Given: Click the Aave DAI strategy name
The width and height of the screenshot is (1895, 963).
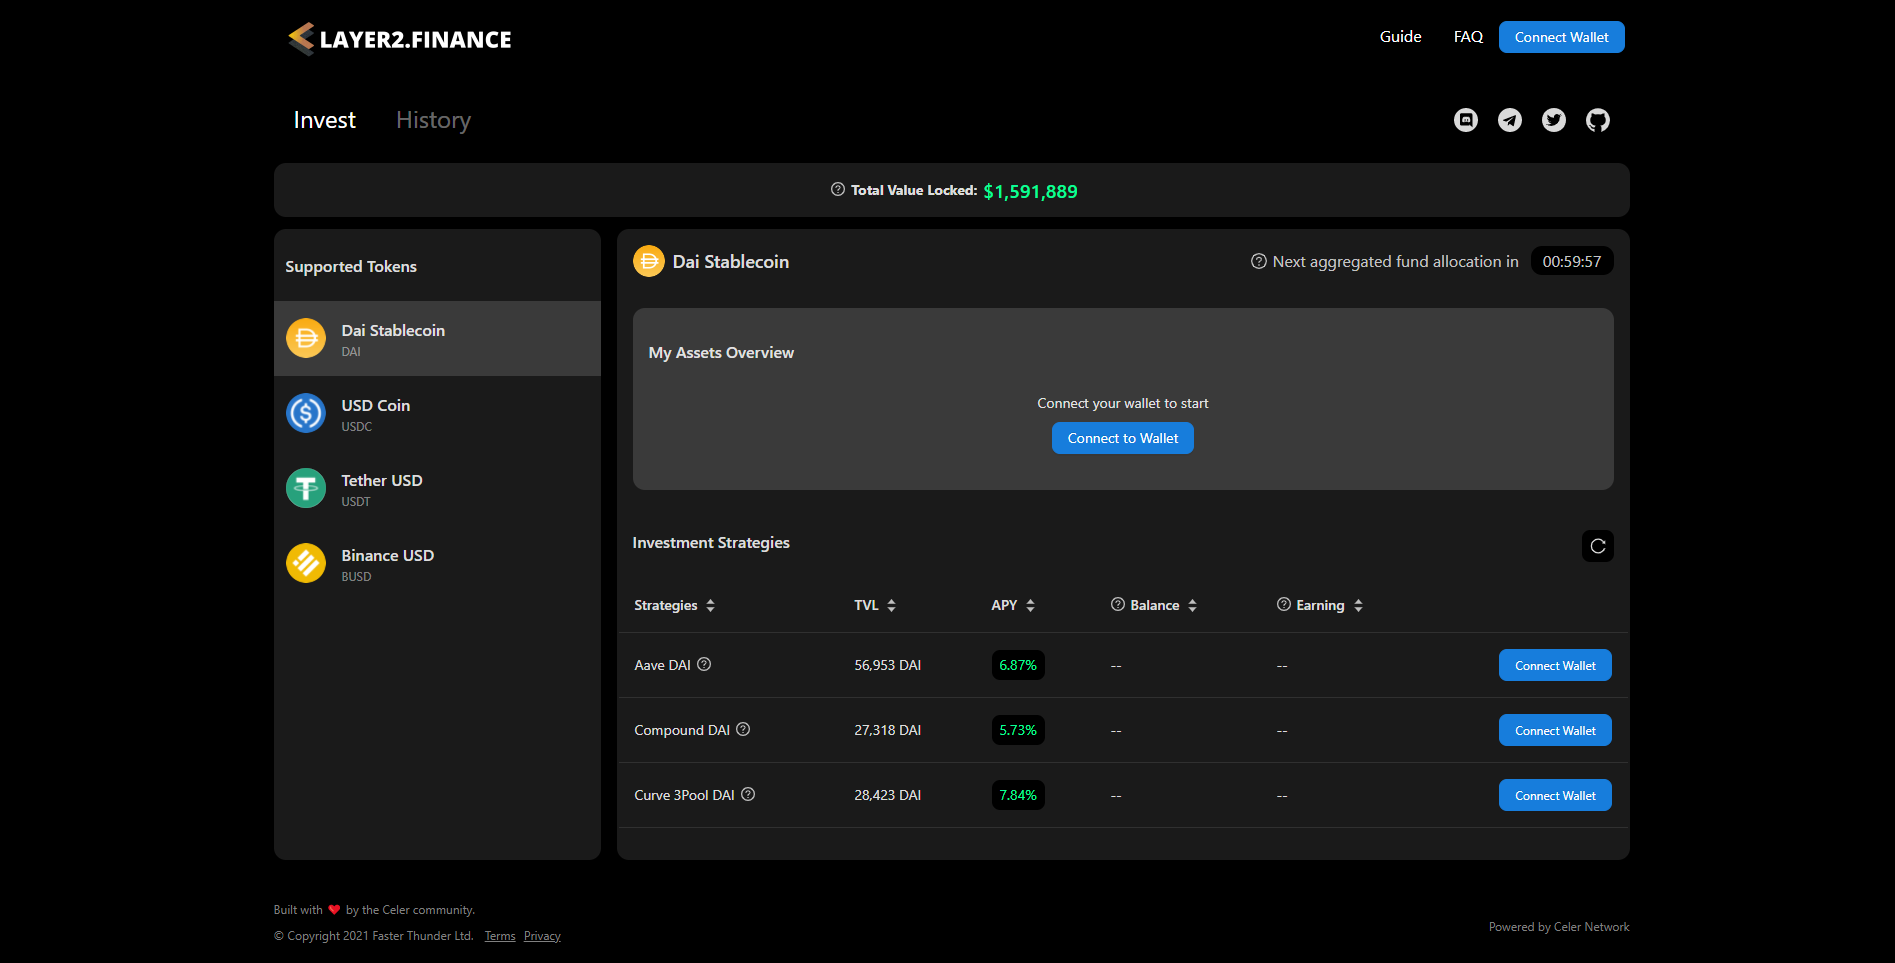Looking at the screenshot, I should pos(662,665).
